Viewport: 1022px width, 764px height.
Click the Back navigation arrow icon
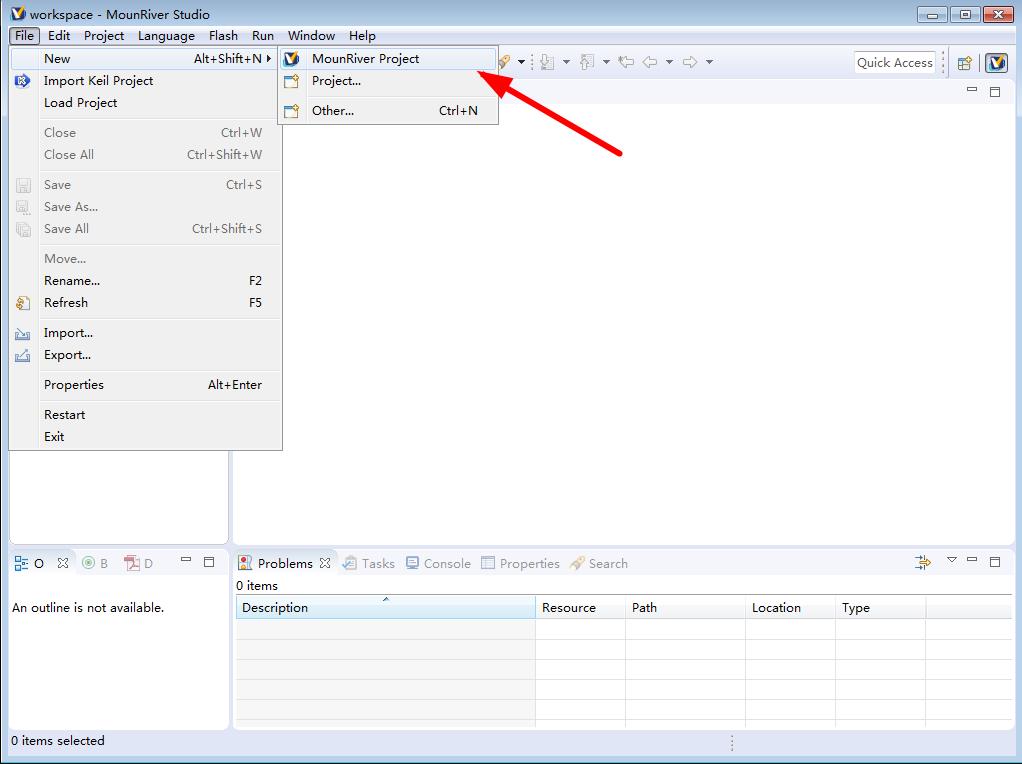click(650, 62)
